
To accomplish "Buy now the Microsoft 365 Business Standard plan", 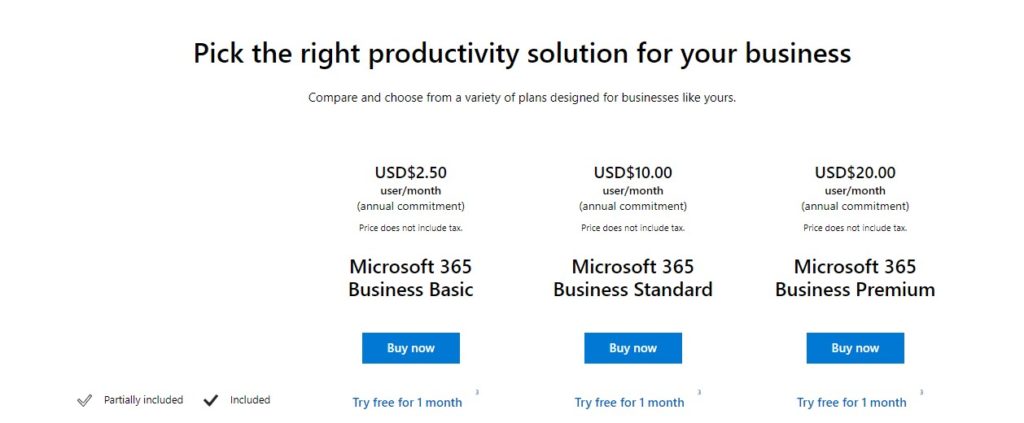I will click(633, 348).
